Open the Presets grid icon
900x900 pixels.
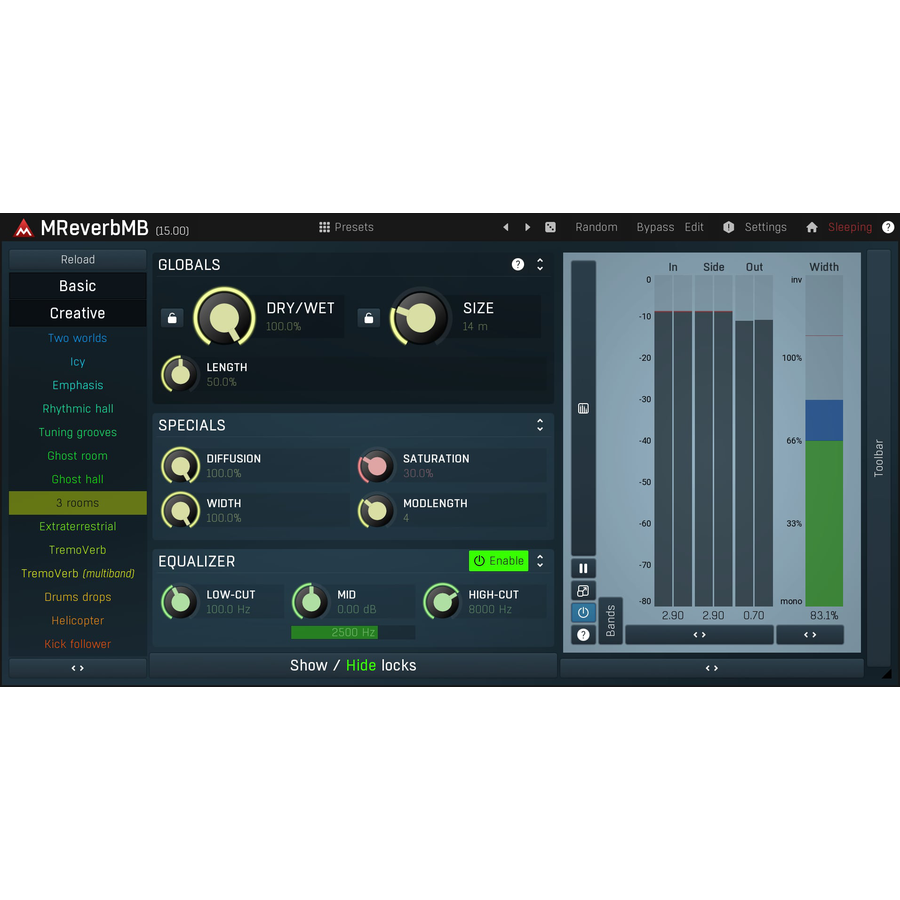(x=324, y=227)
